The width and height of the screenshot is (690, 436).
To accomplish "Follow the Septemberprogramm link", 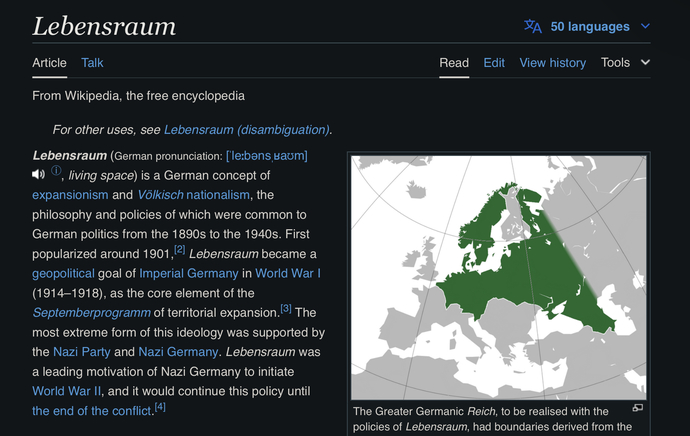I will (x=91, y=313).
